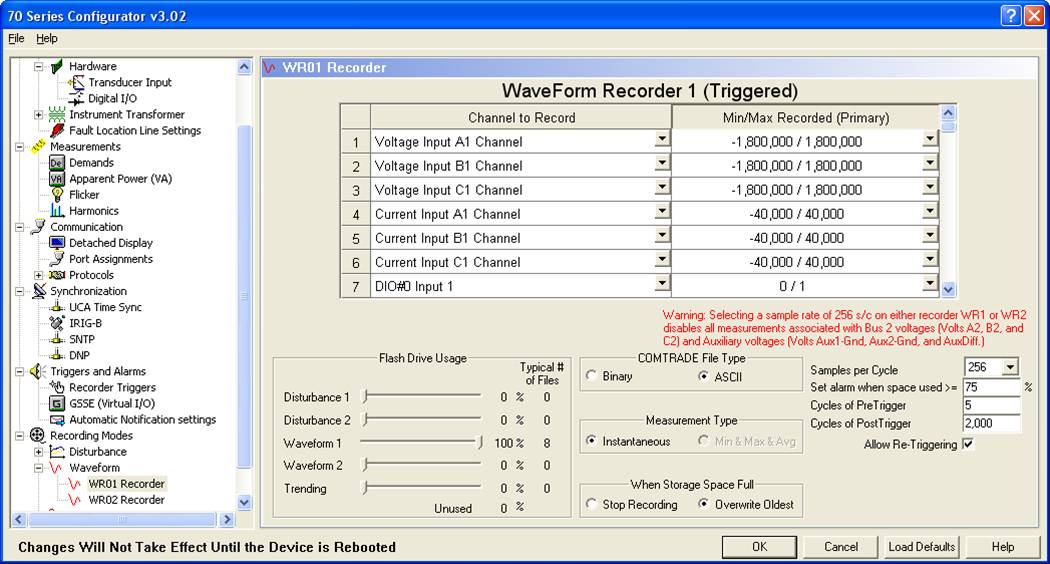
Task: Click the Synchronization satellite icon
Action: [x=39, y=291]
